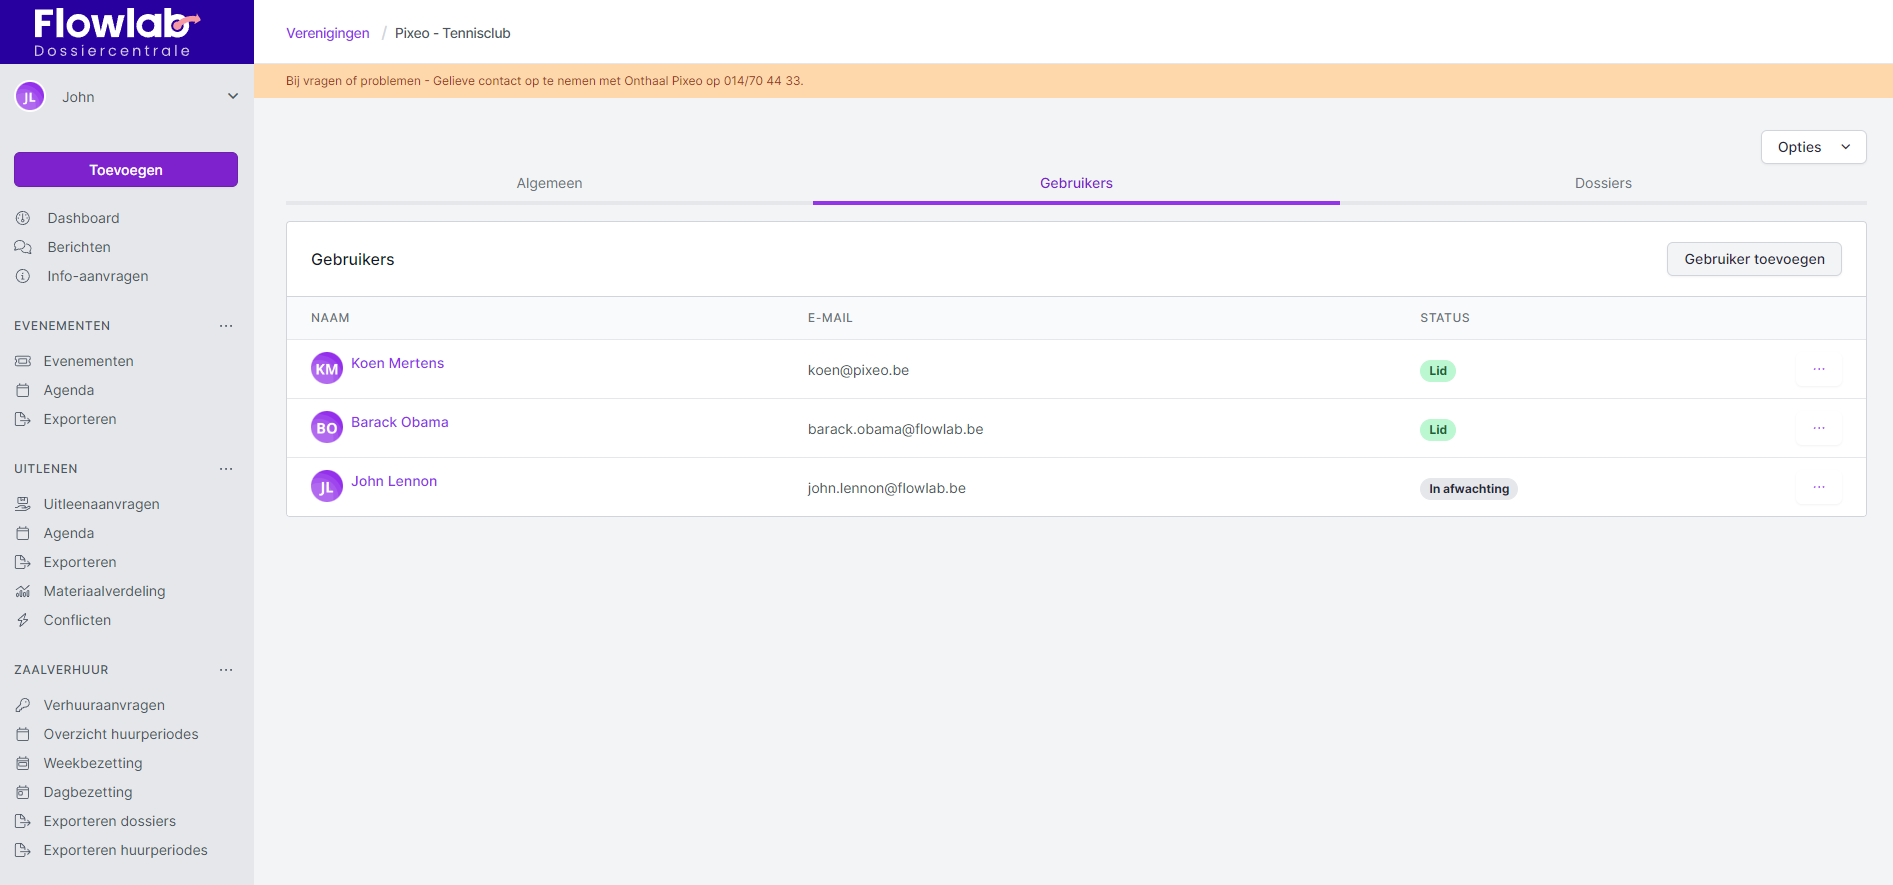
Task: Click the Conflicten lightning icon
Action: tap(23, 620)
